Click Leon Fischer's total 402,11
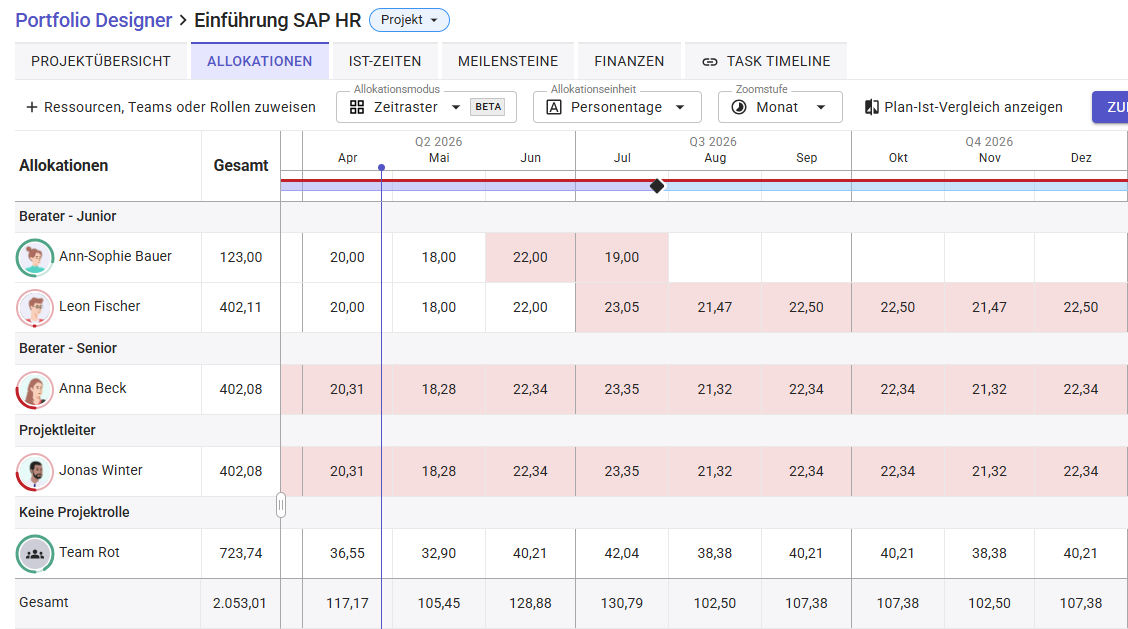The width and height of the screenshot is (1128, 629). pos(241,307)
